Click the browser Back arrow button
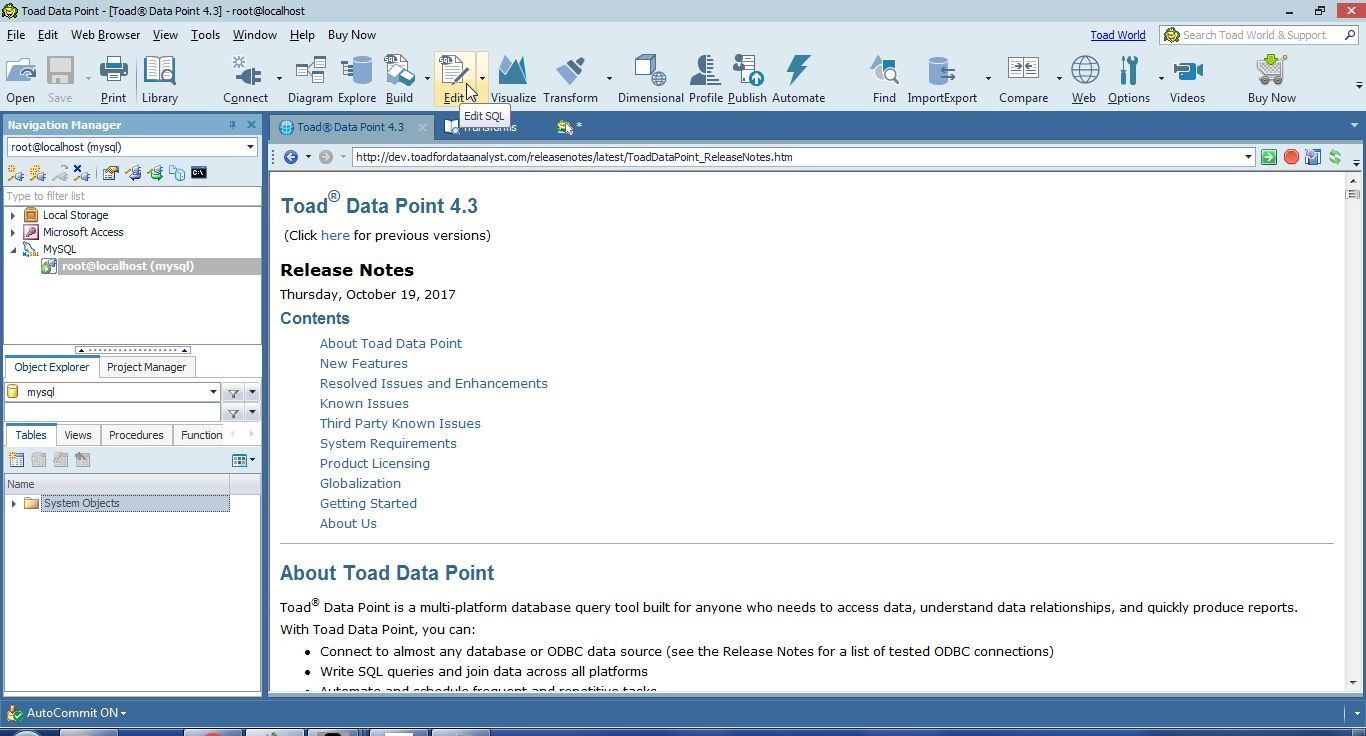1366x736 pixels. (291, 157)
